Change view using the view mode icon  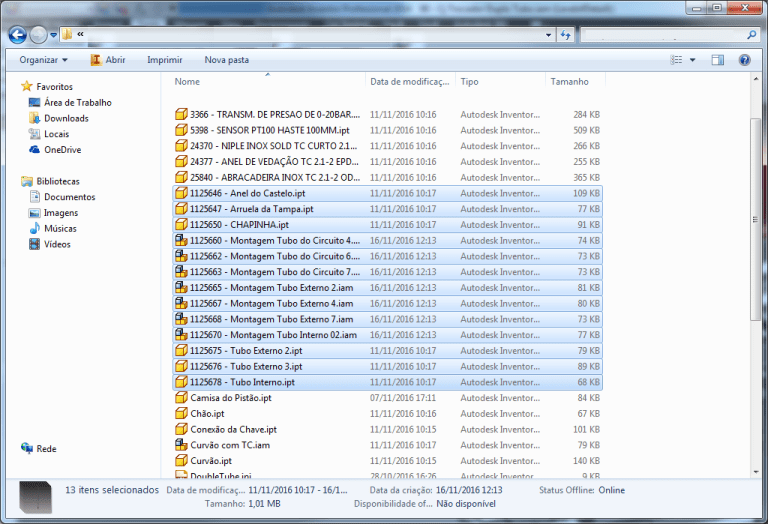(x=676, y=60)
